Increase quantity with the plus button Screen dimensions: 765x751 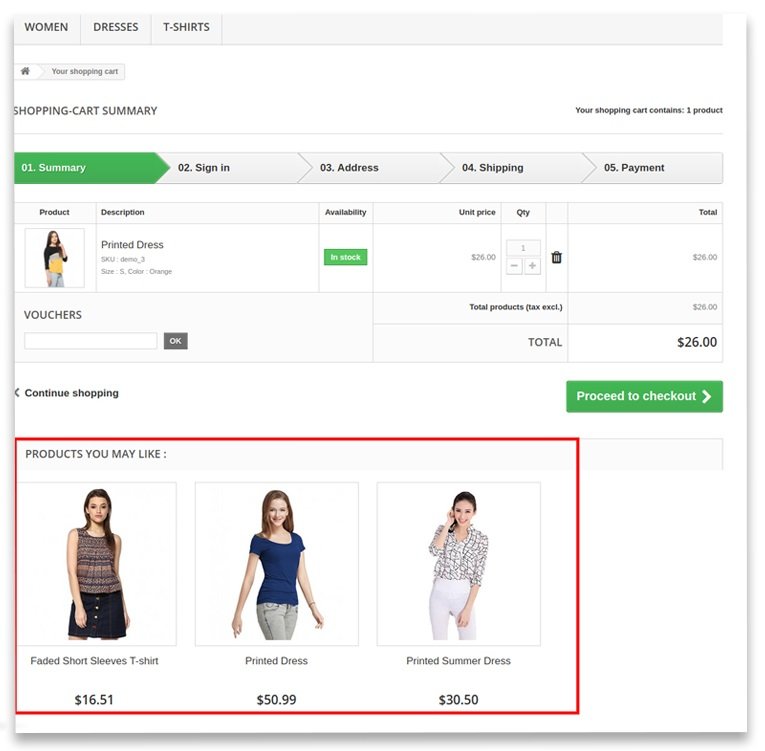click(x=532, y=266)
